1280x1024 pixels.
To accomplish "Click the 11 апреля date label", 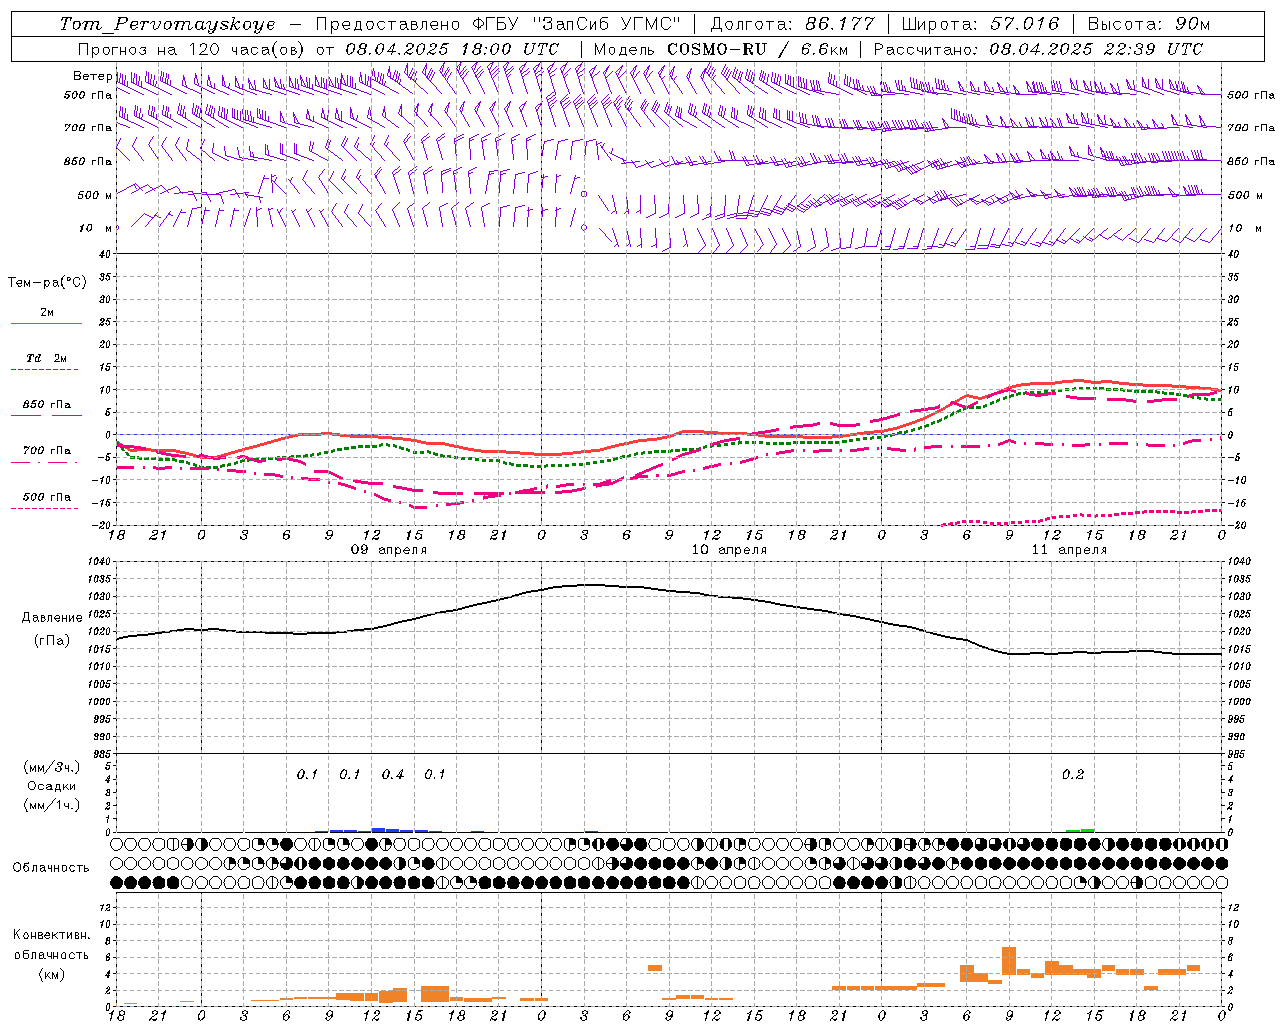I will (x=1069, y=550).
